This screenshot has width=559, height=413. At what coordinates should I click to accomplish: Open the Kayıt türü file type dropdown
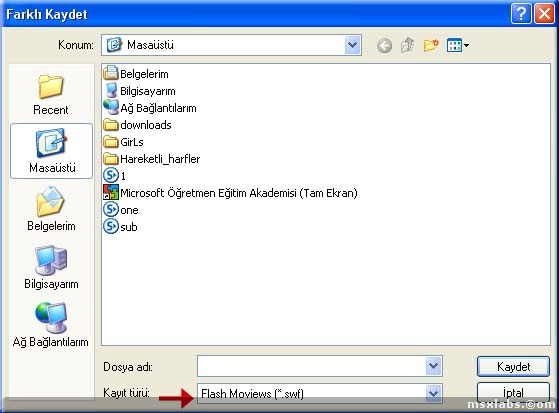[x=434, y=393]
